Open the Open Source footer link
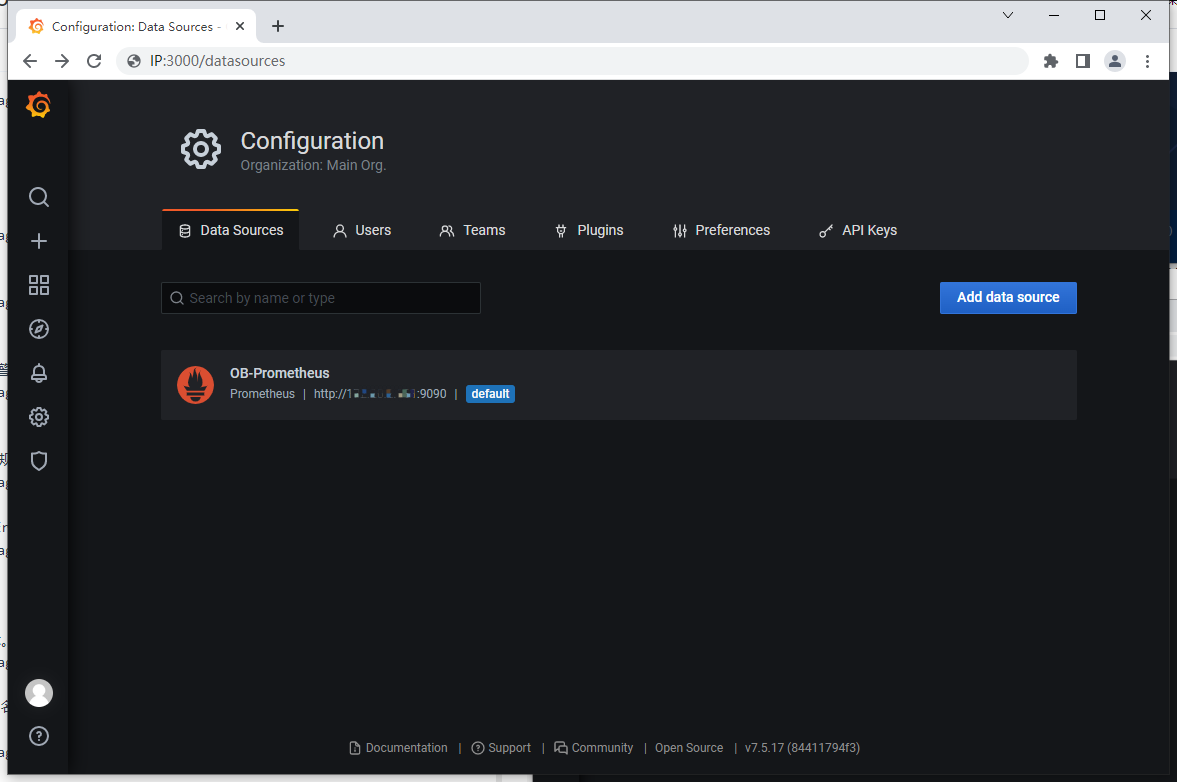1177x782 pixels. click(x=689, y=748)
